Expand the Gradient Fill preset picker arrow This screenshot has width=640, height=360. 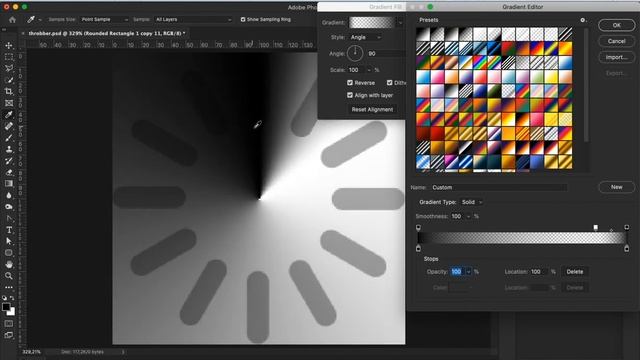click(x=400, y=23)
